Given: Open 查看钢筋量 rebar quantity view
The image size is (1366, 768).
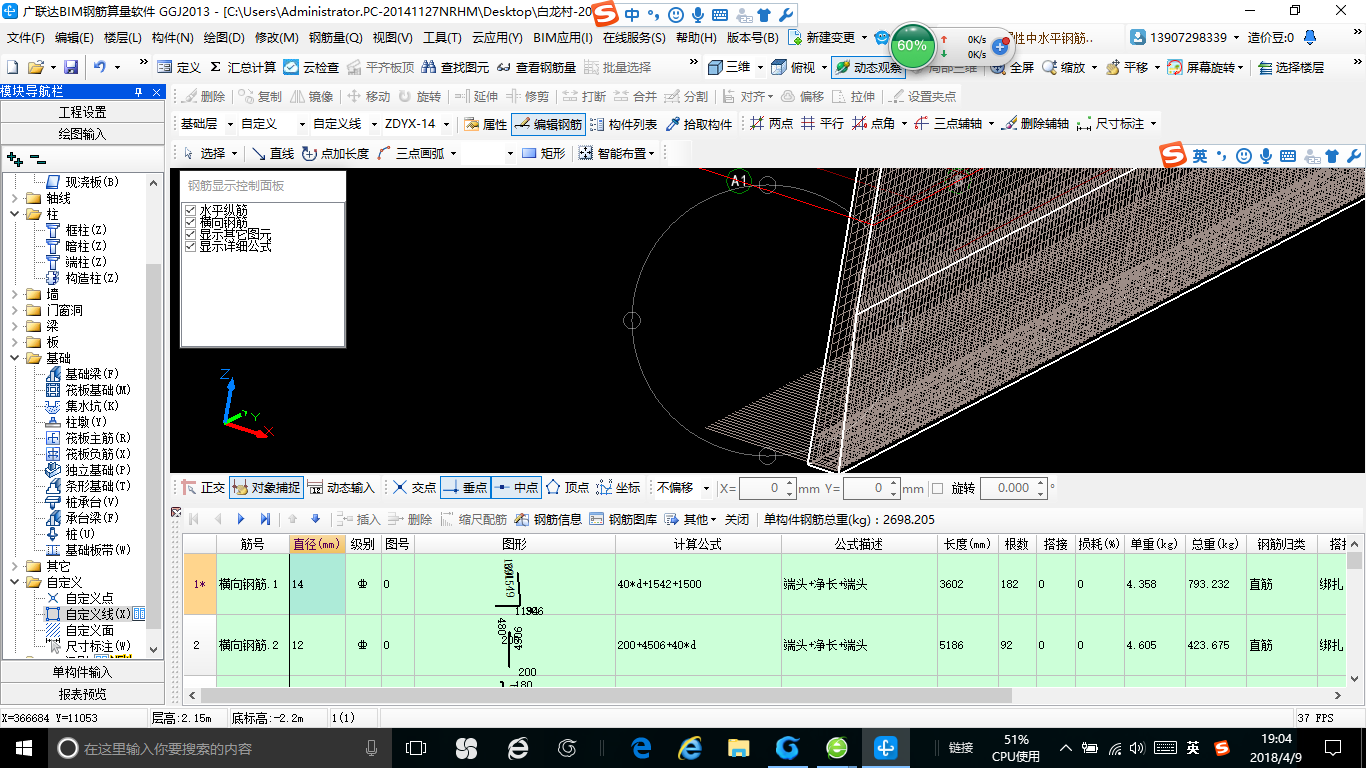Looking at the screenshot, I should (x=536, y=67).
